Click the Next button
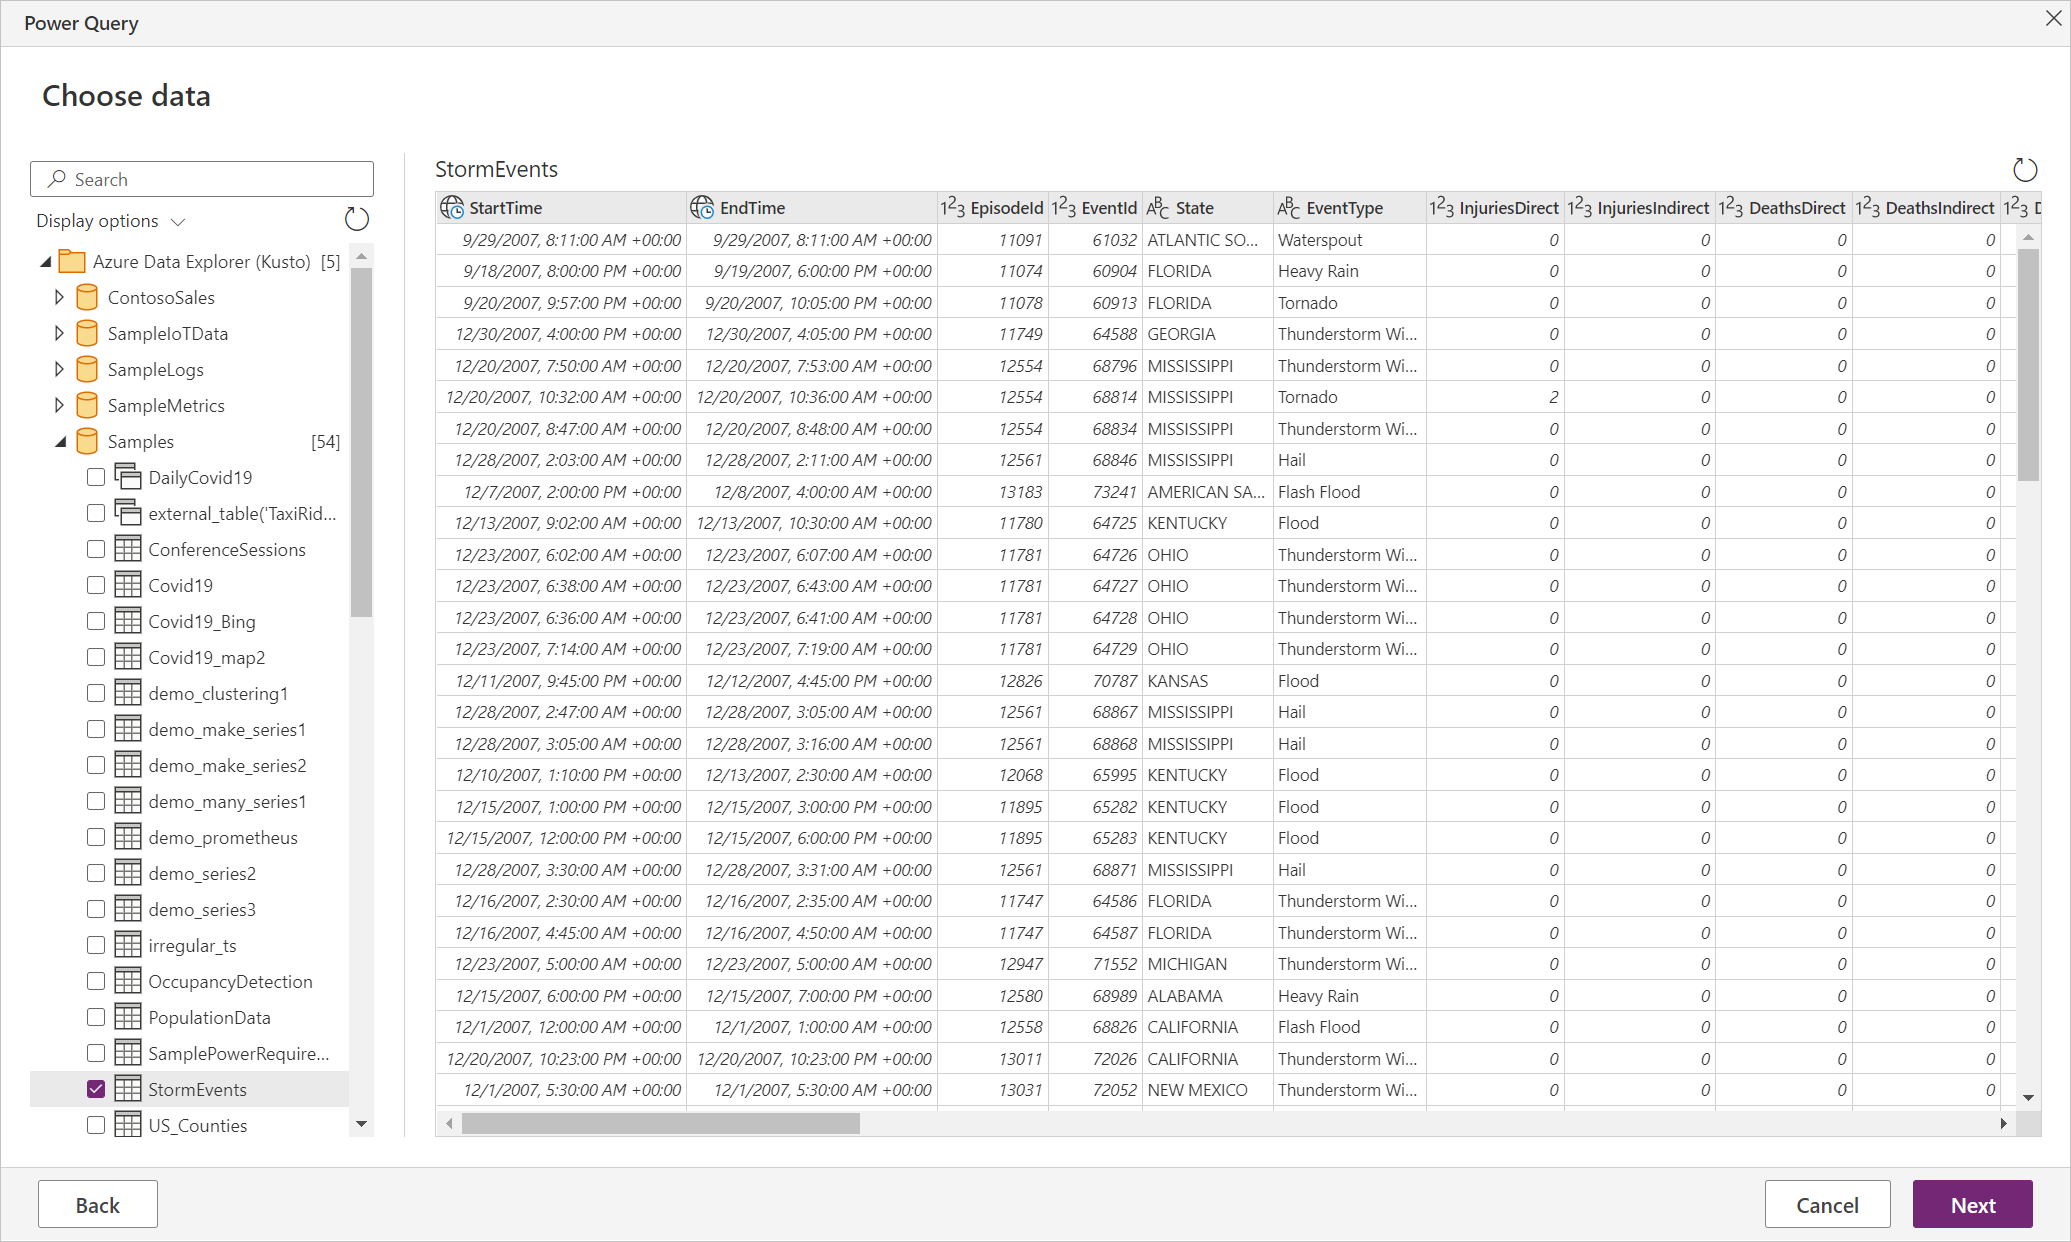This screenshot has width=2071, height=1242. (x=1971, y=1204)
